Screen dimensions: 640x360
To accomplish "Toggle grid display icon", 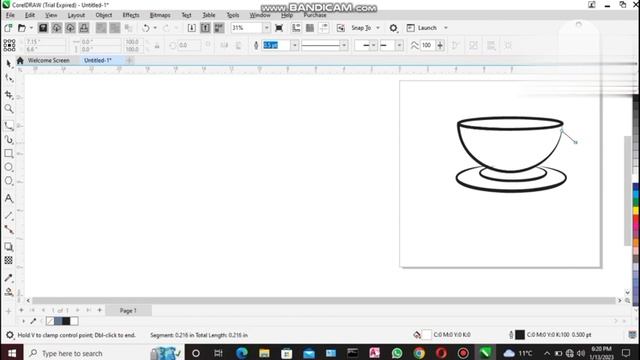I will 310,28.
